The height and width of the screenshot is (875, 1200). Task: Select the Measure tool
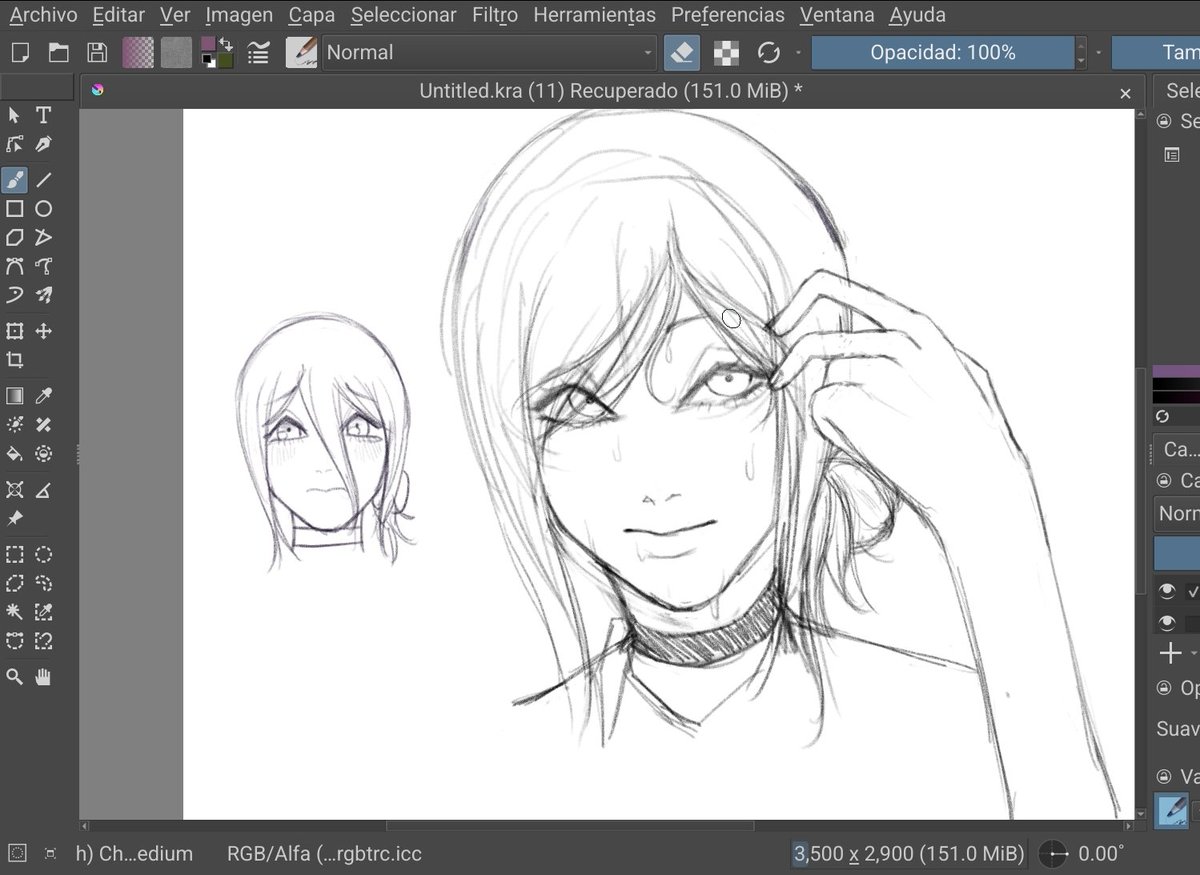tap(44, 490)
